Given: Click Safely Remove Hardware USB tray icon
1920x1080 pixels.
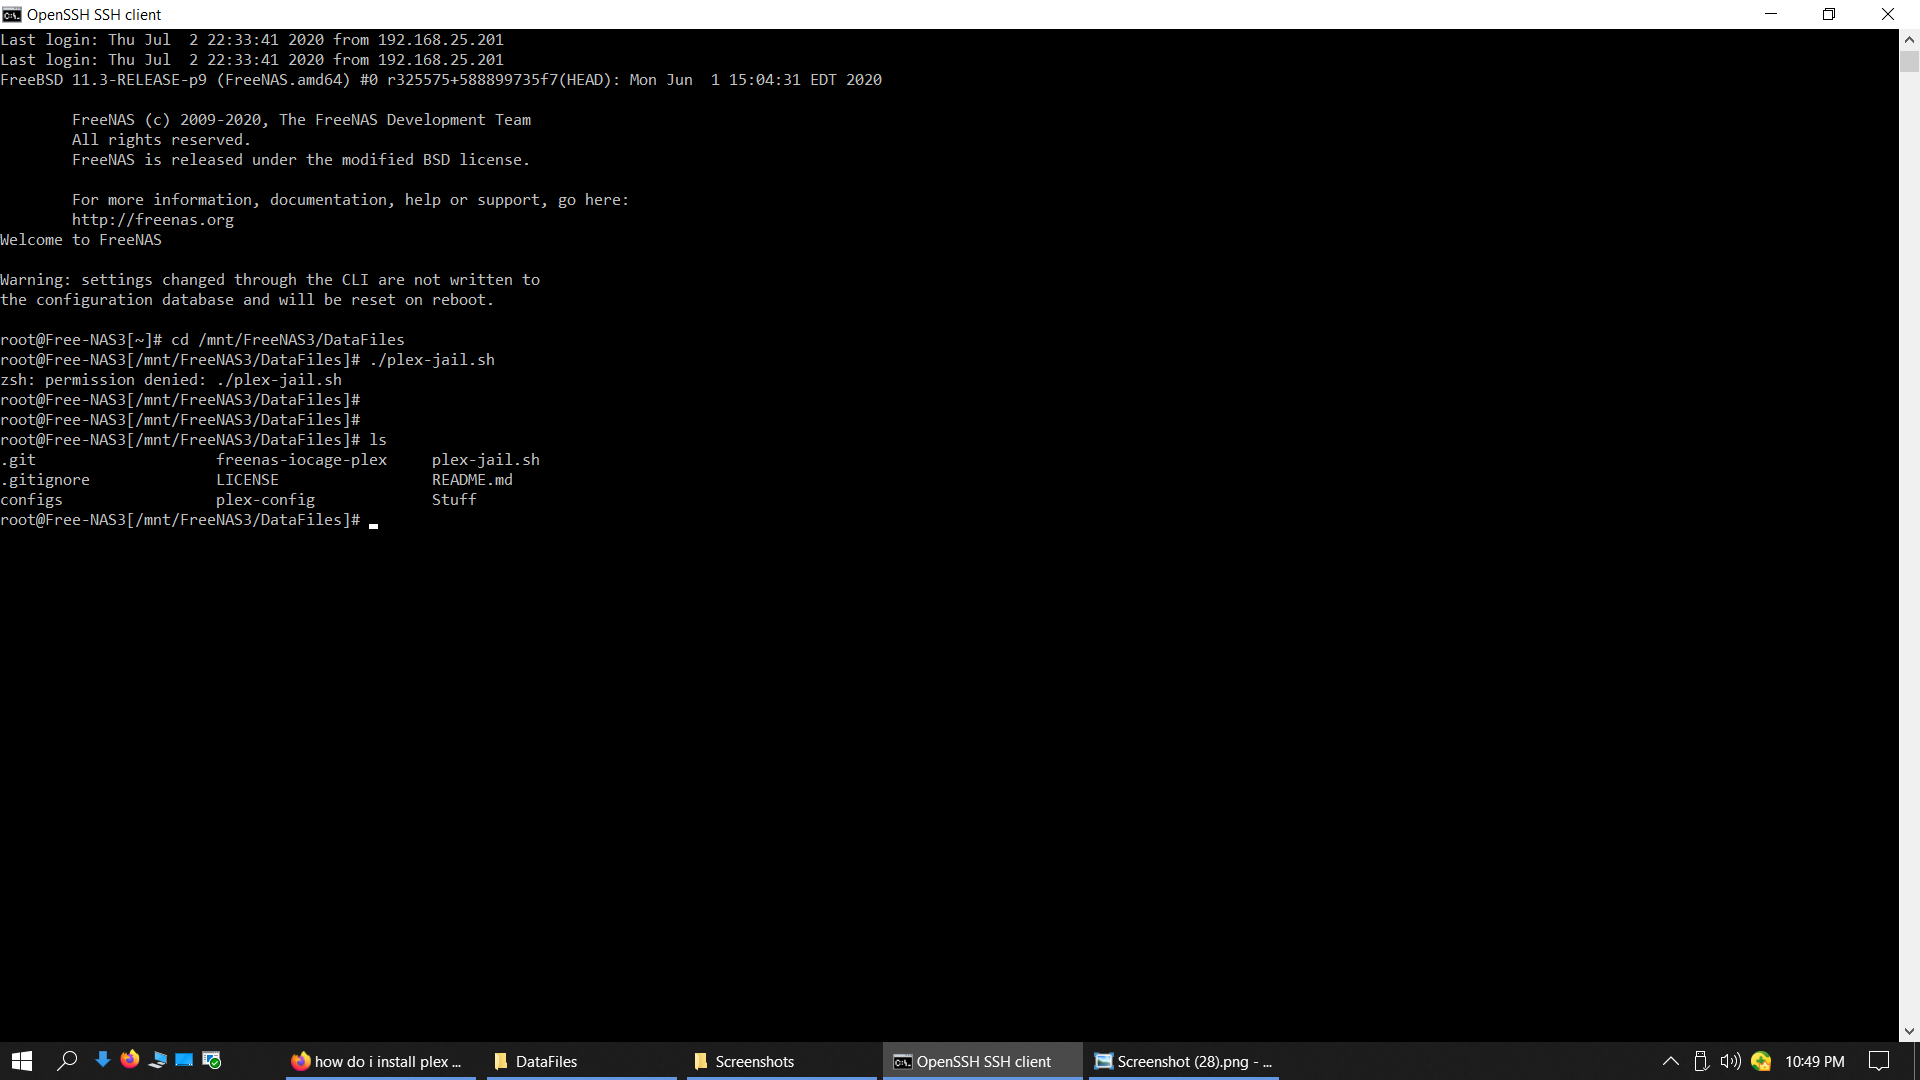Looking at the screenshot, I should pos(1700,1061).
